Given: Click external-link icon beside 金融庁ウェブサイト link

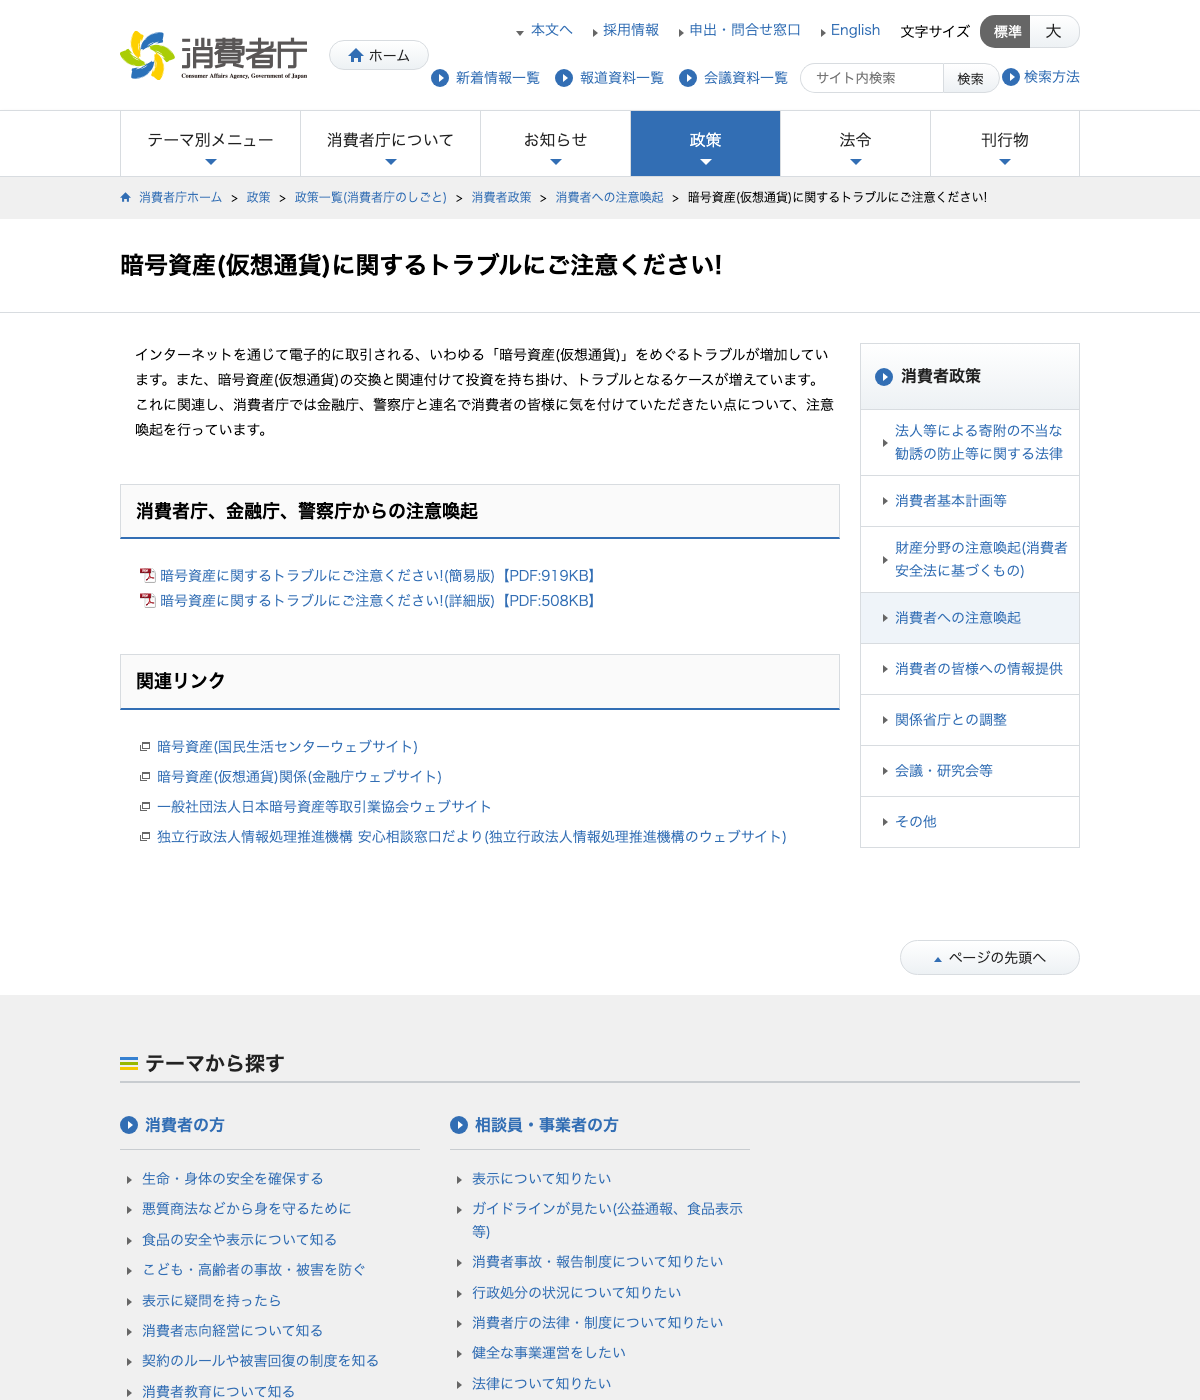Looking at the screenshot, I should pyautogui.click(x=145, y=777).
